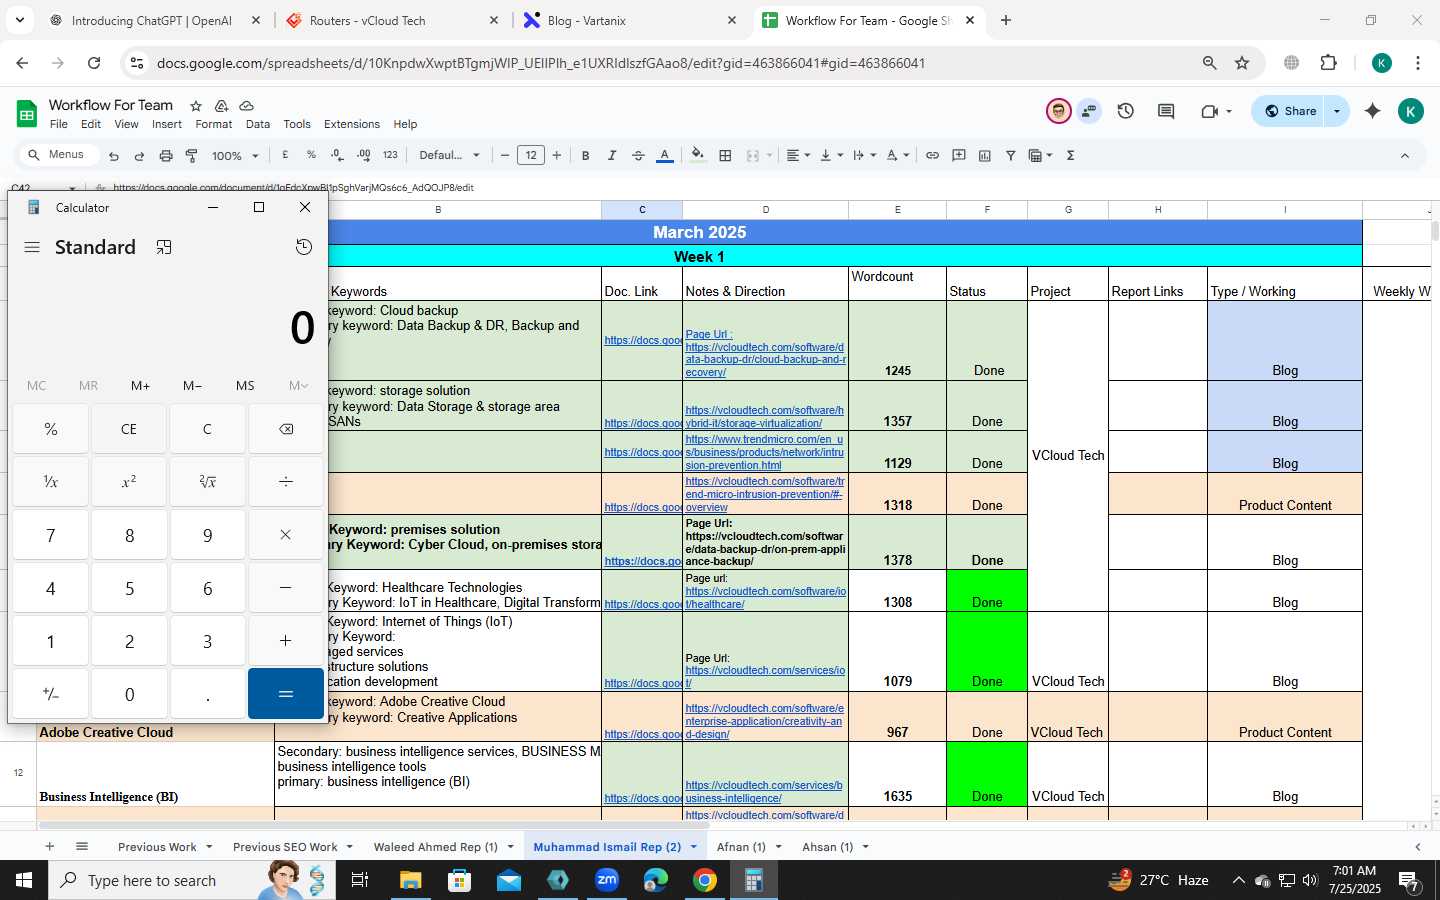Open the font family dropdown
The image size is (1440, 900).
pos(449,155)
